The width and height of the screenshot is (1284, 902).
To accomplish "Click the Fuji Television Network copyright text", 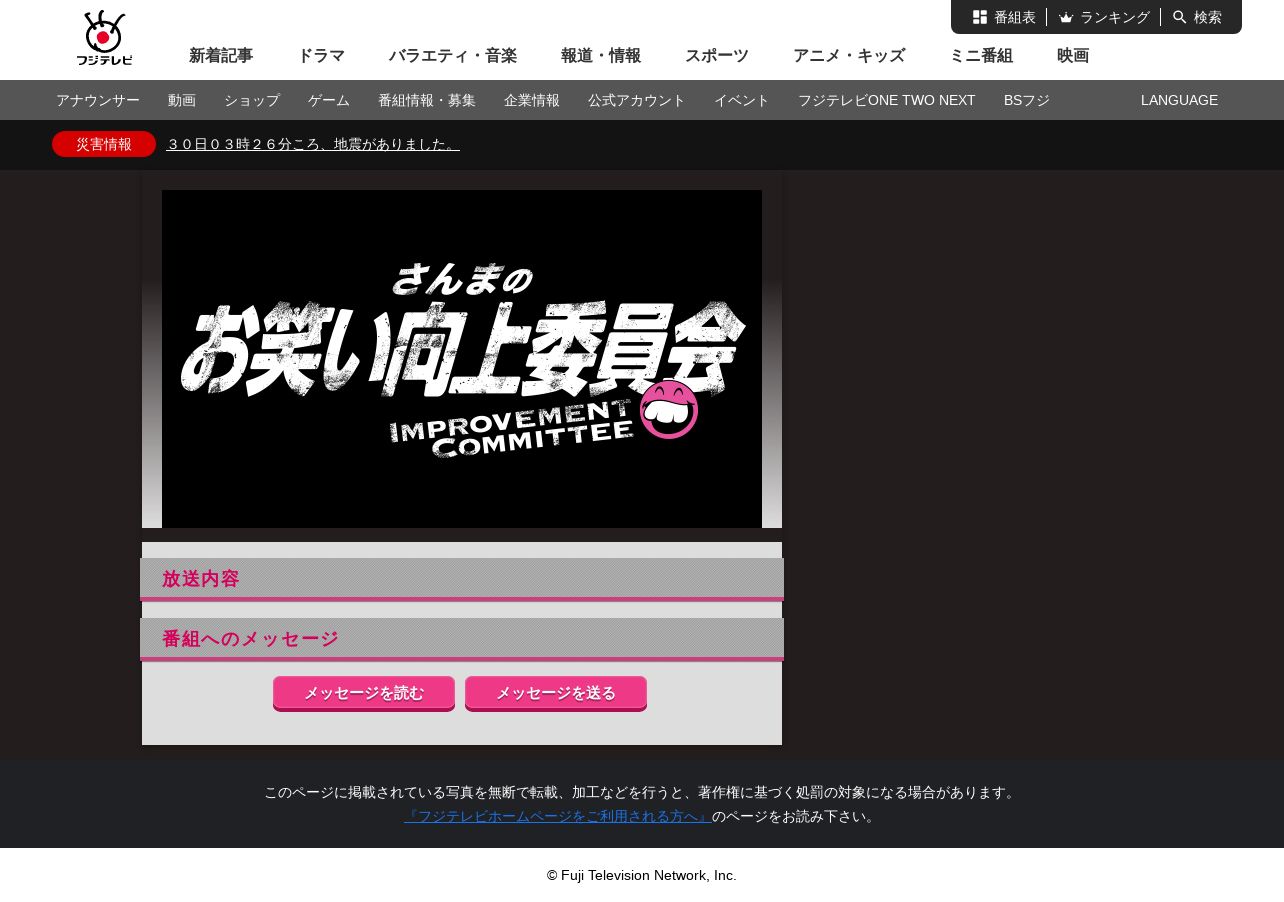I will click(642, 875).
